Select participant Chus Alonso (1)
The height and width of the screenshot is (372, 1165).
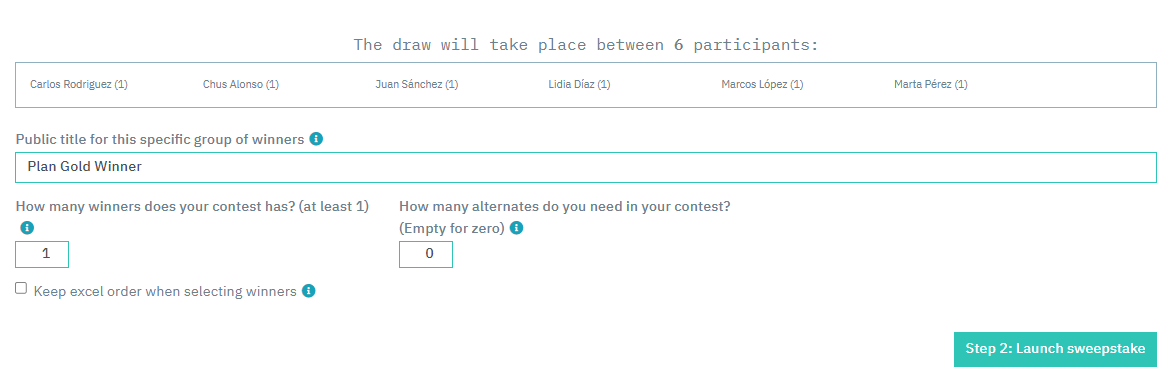coord(241,85)
